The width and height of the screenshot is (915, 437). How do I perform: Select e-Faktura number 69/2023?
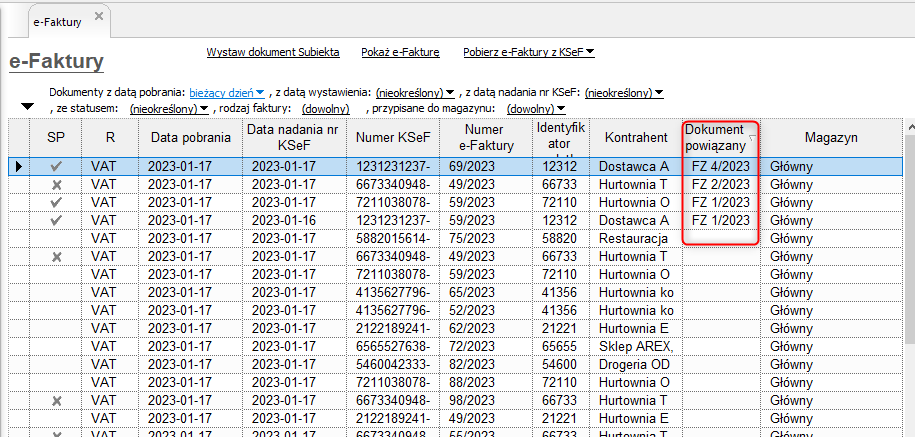point(488,167)
